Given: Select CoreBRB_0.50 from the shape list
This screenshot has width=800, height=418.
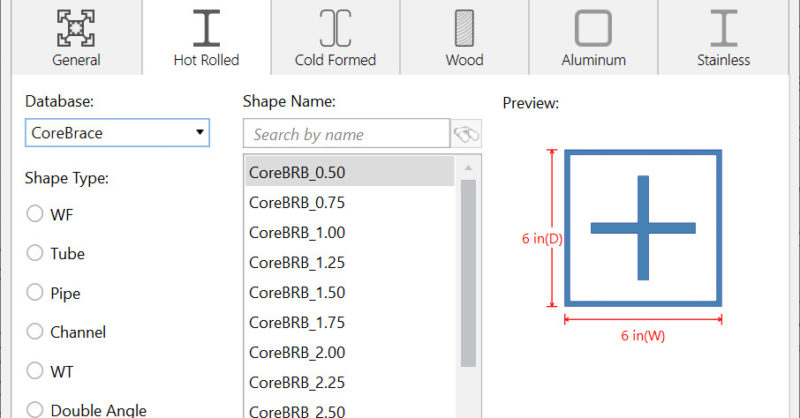Looking at the screenshot, I should click(x=297, y=172).
